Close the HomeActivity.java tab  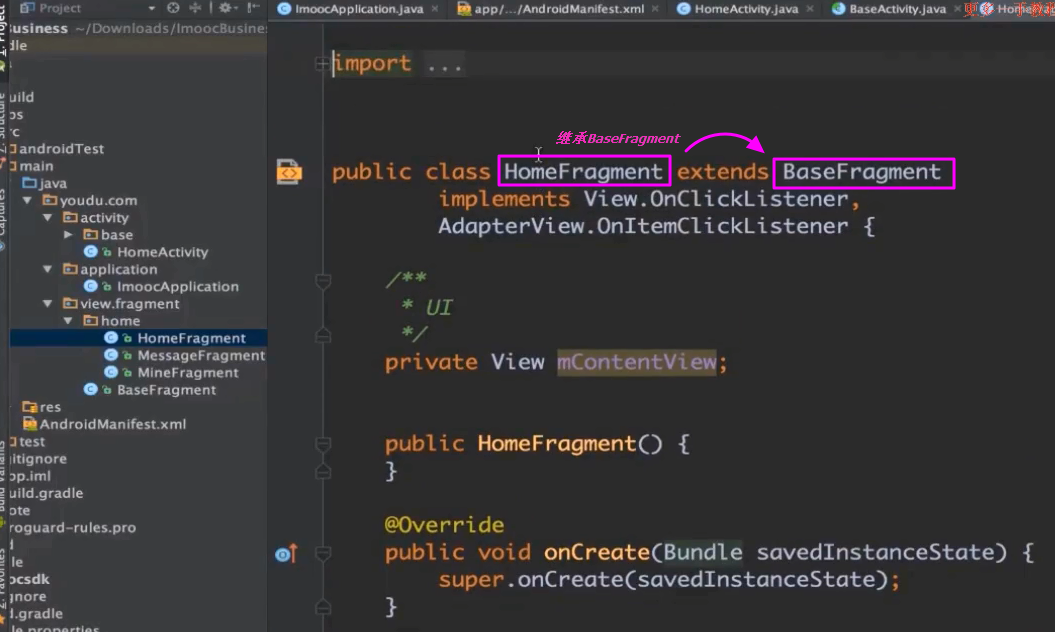(808, 9)
